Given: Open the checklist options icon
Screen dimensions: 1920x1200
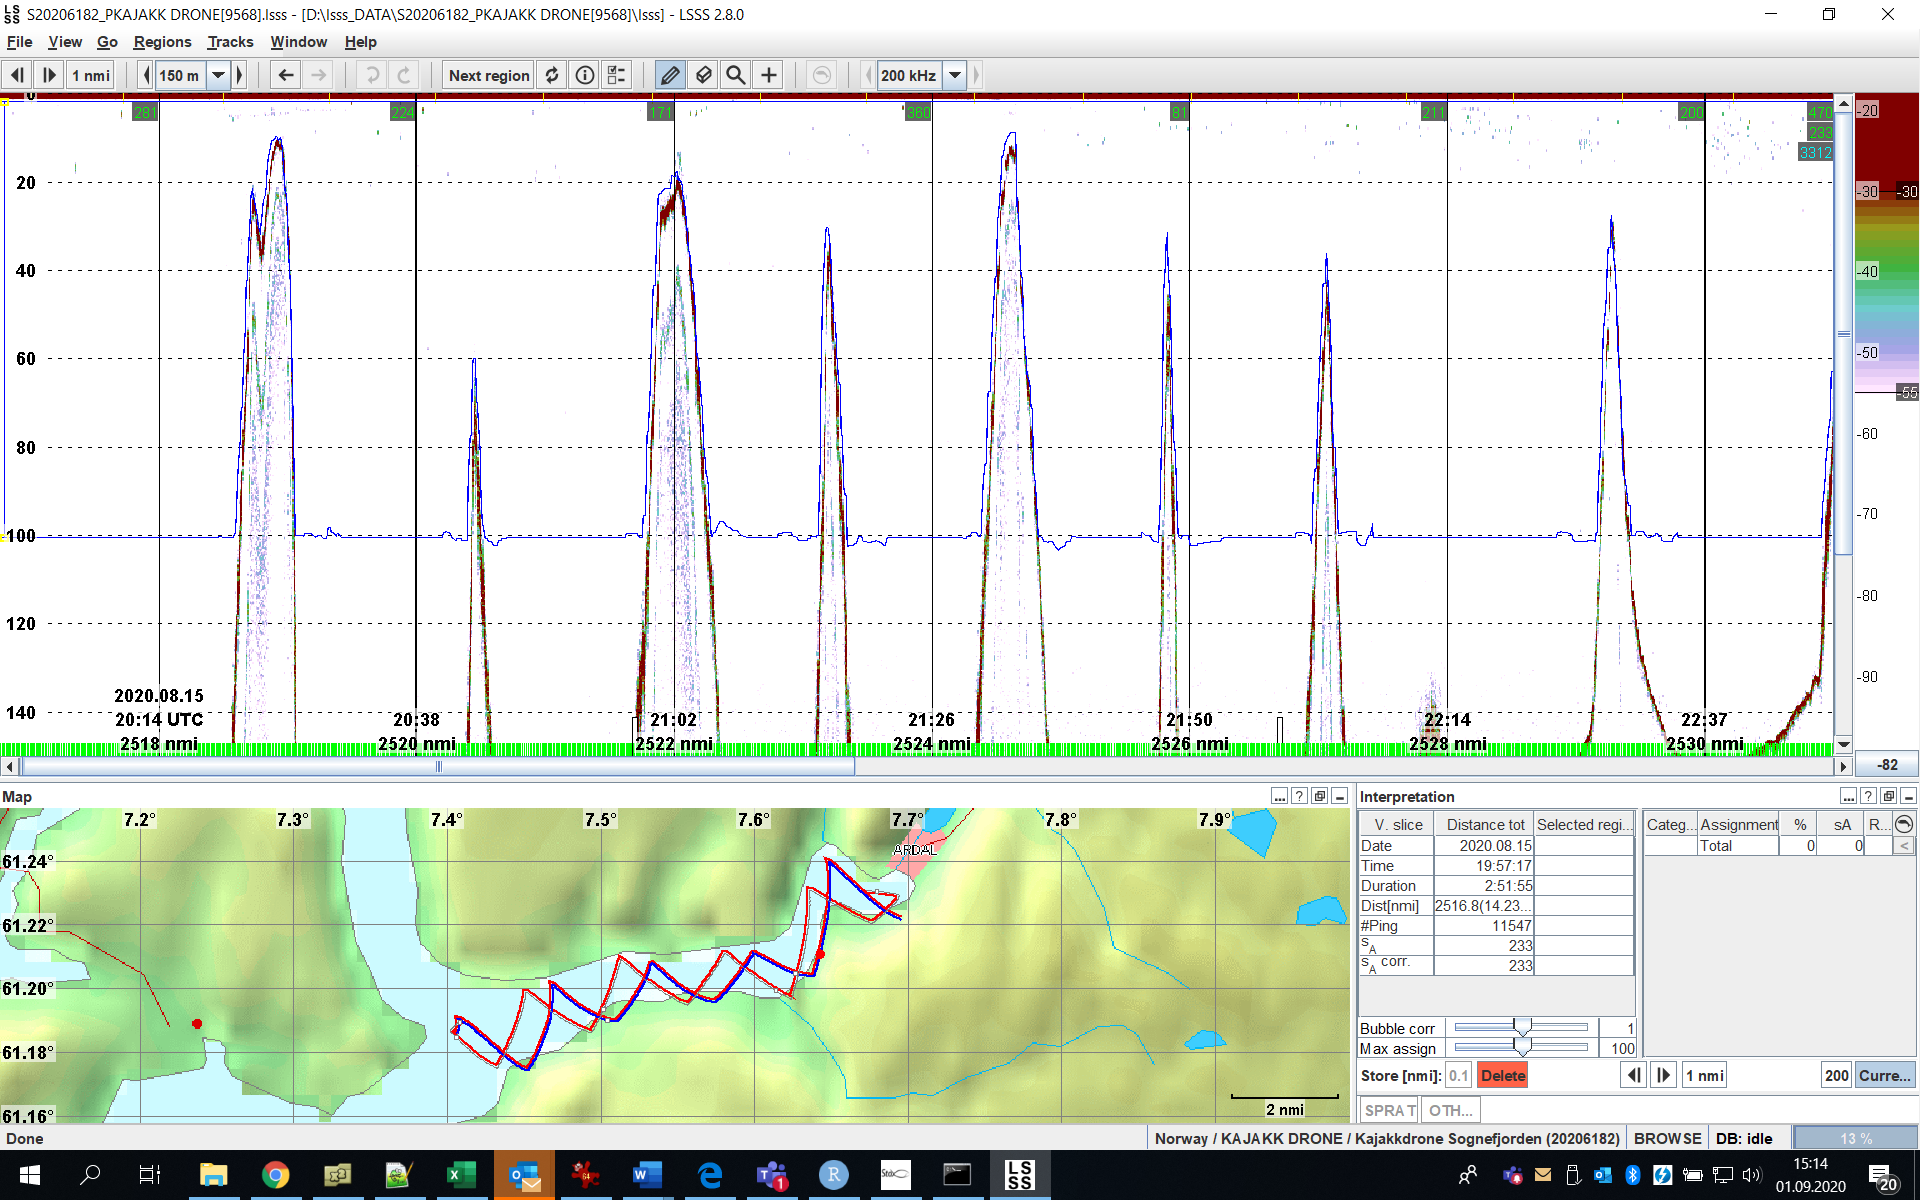Looking at the screenshot, I should click(x=617, y=75).
